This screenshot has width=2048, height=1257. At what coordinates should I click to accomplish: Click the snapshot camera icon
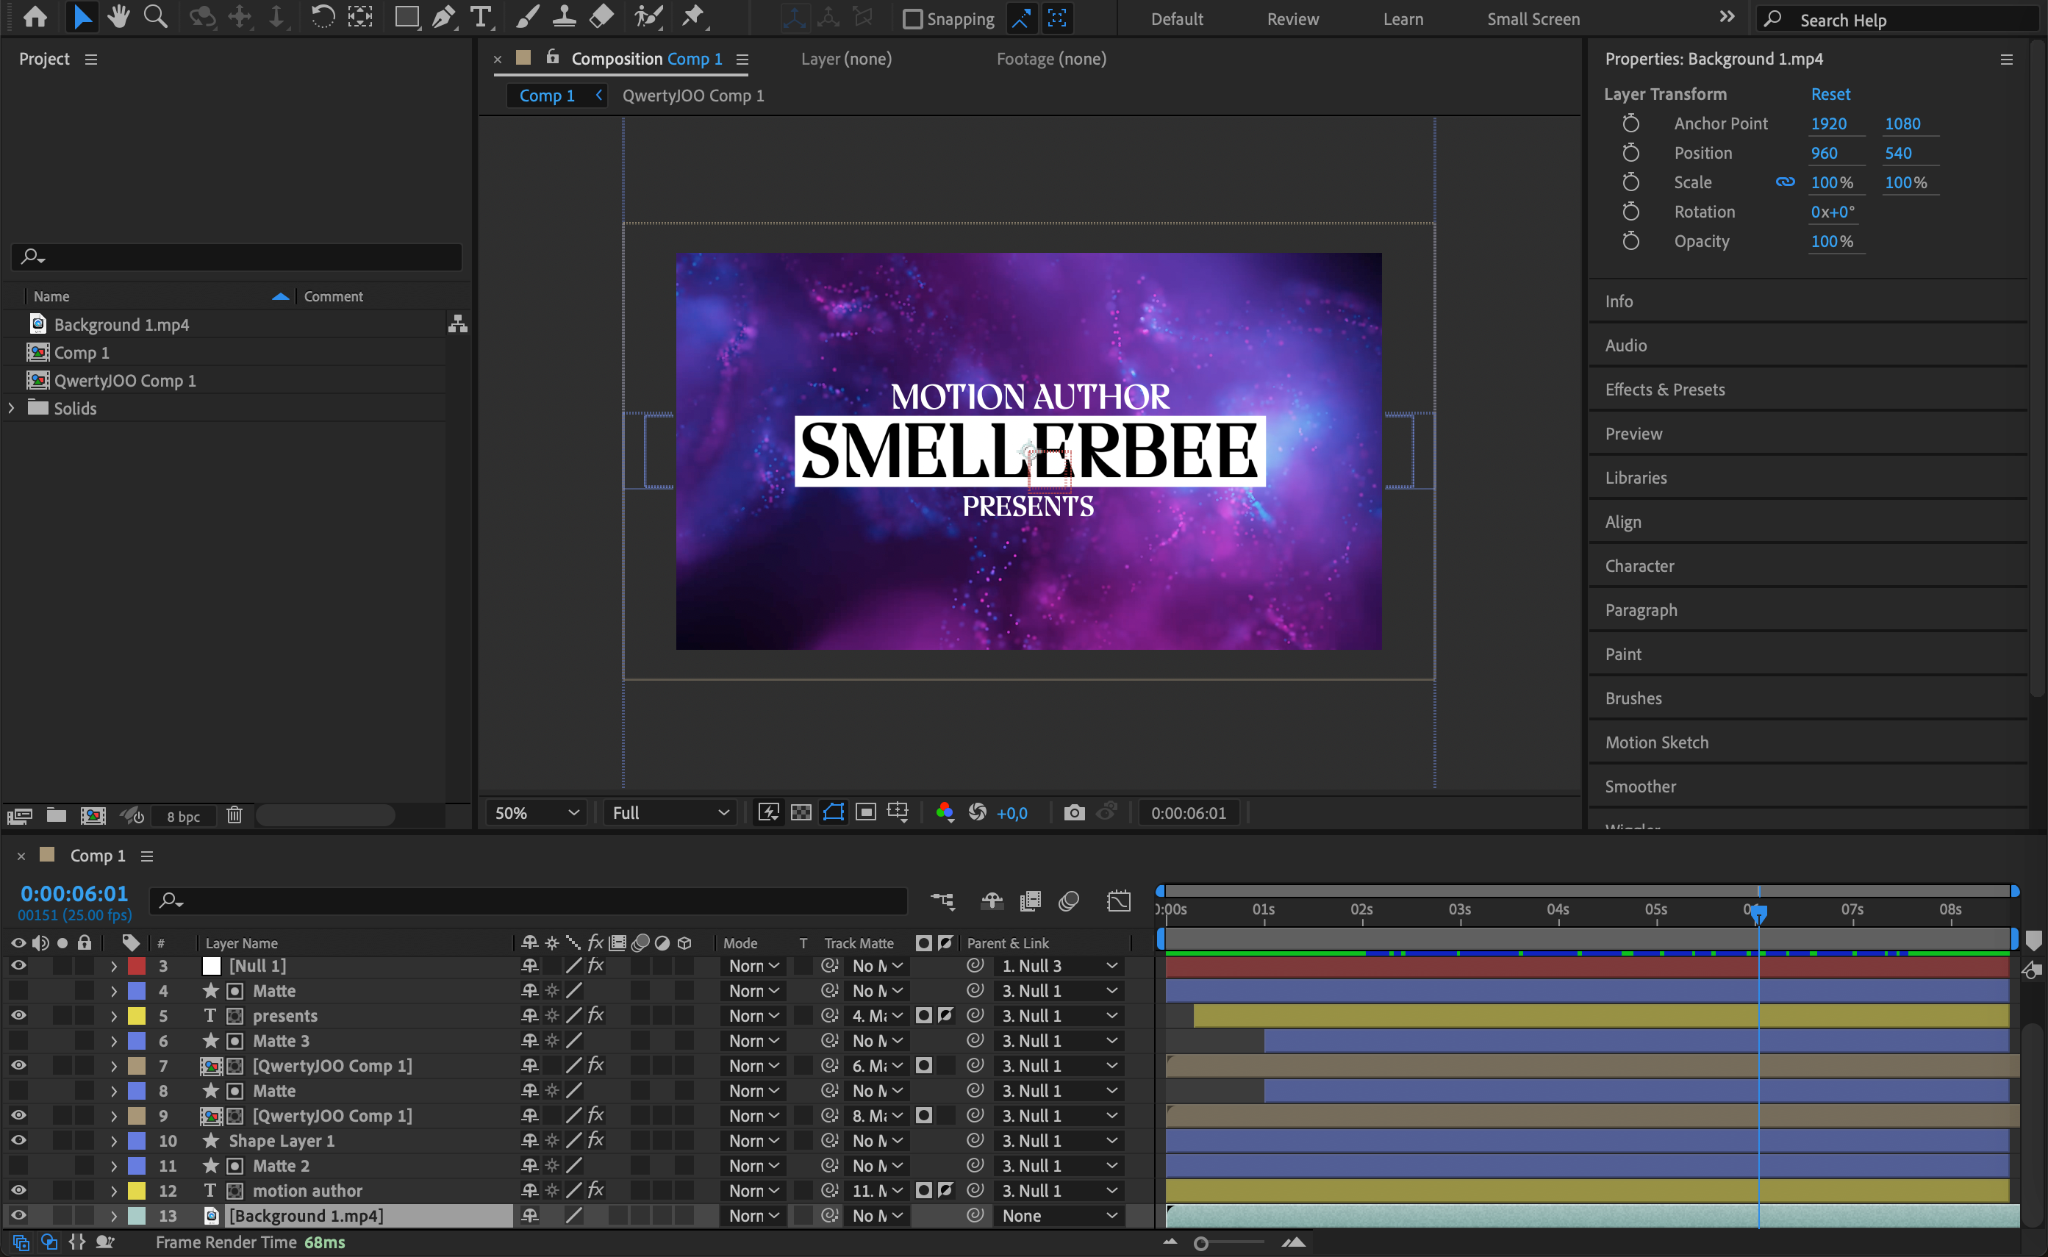pos(1074,812)
